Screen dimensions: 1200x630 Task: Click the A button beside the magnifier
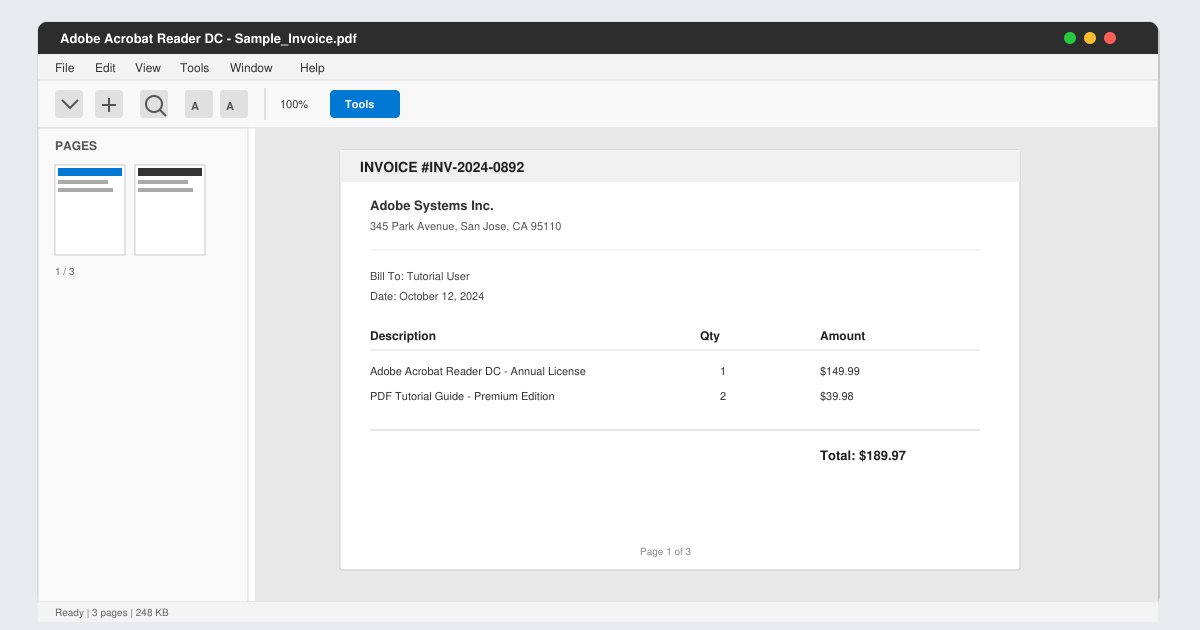tap(199, 104)
